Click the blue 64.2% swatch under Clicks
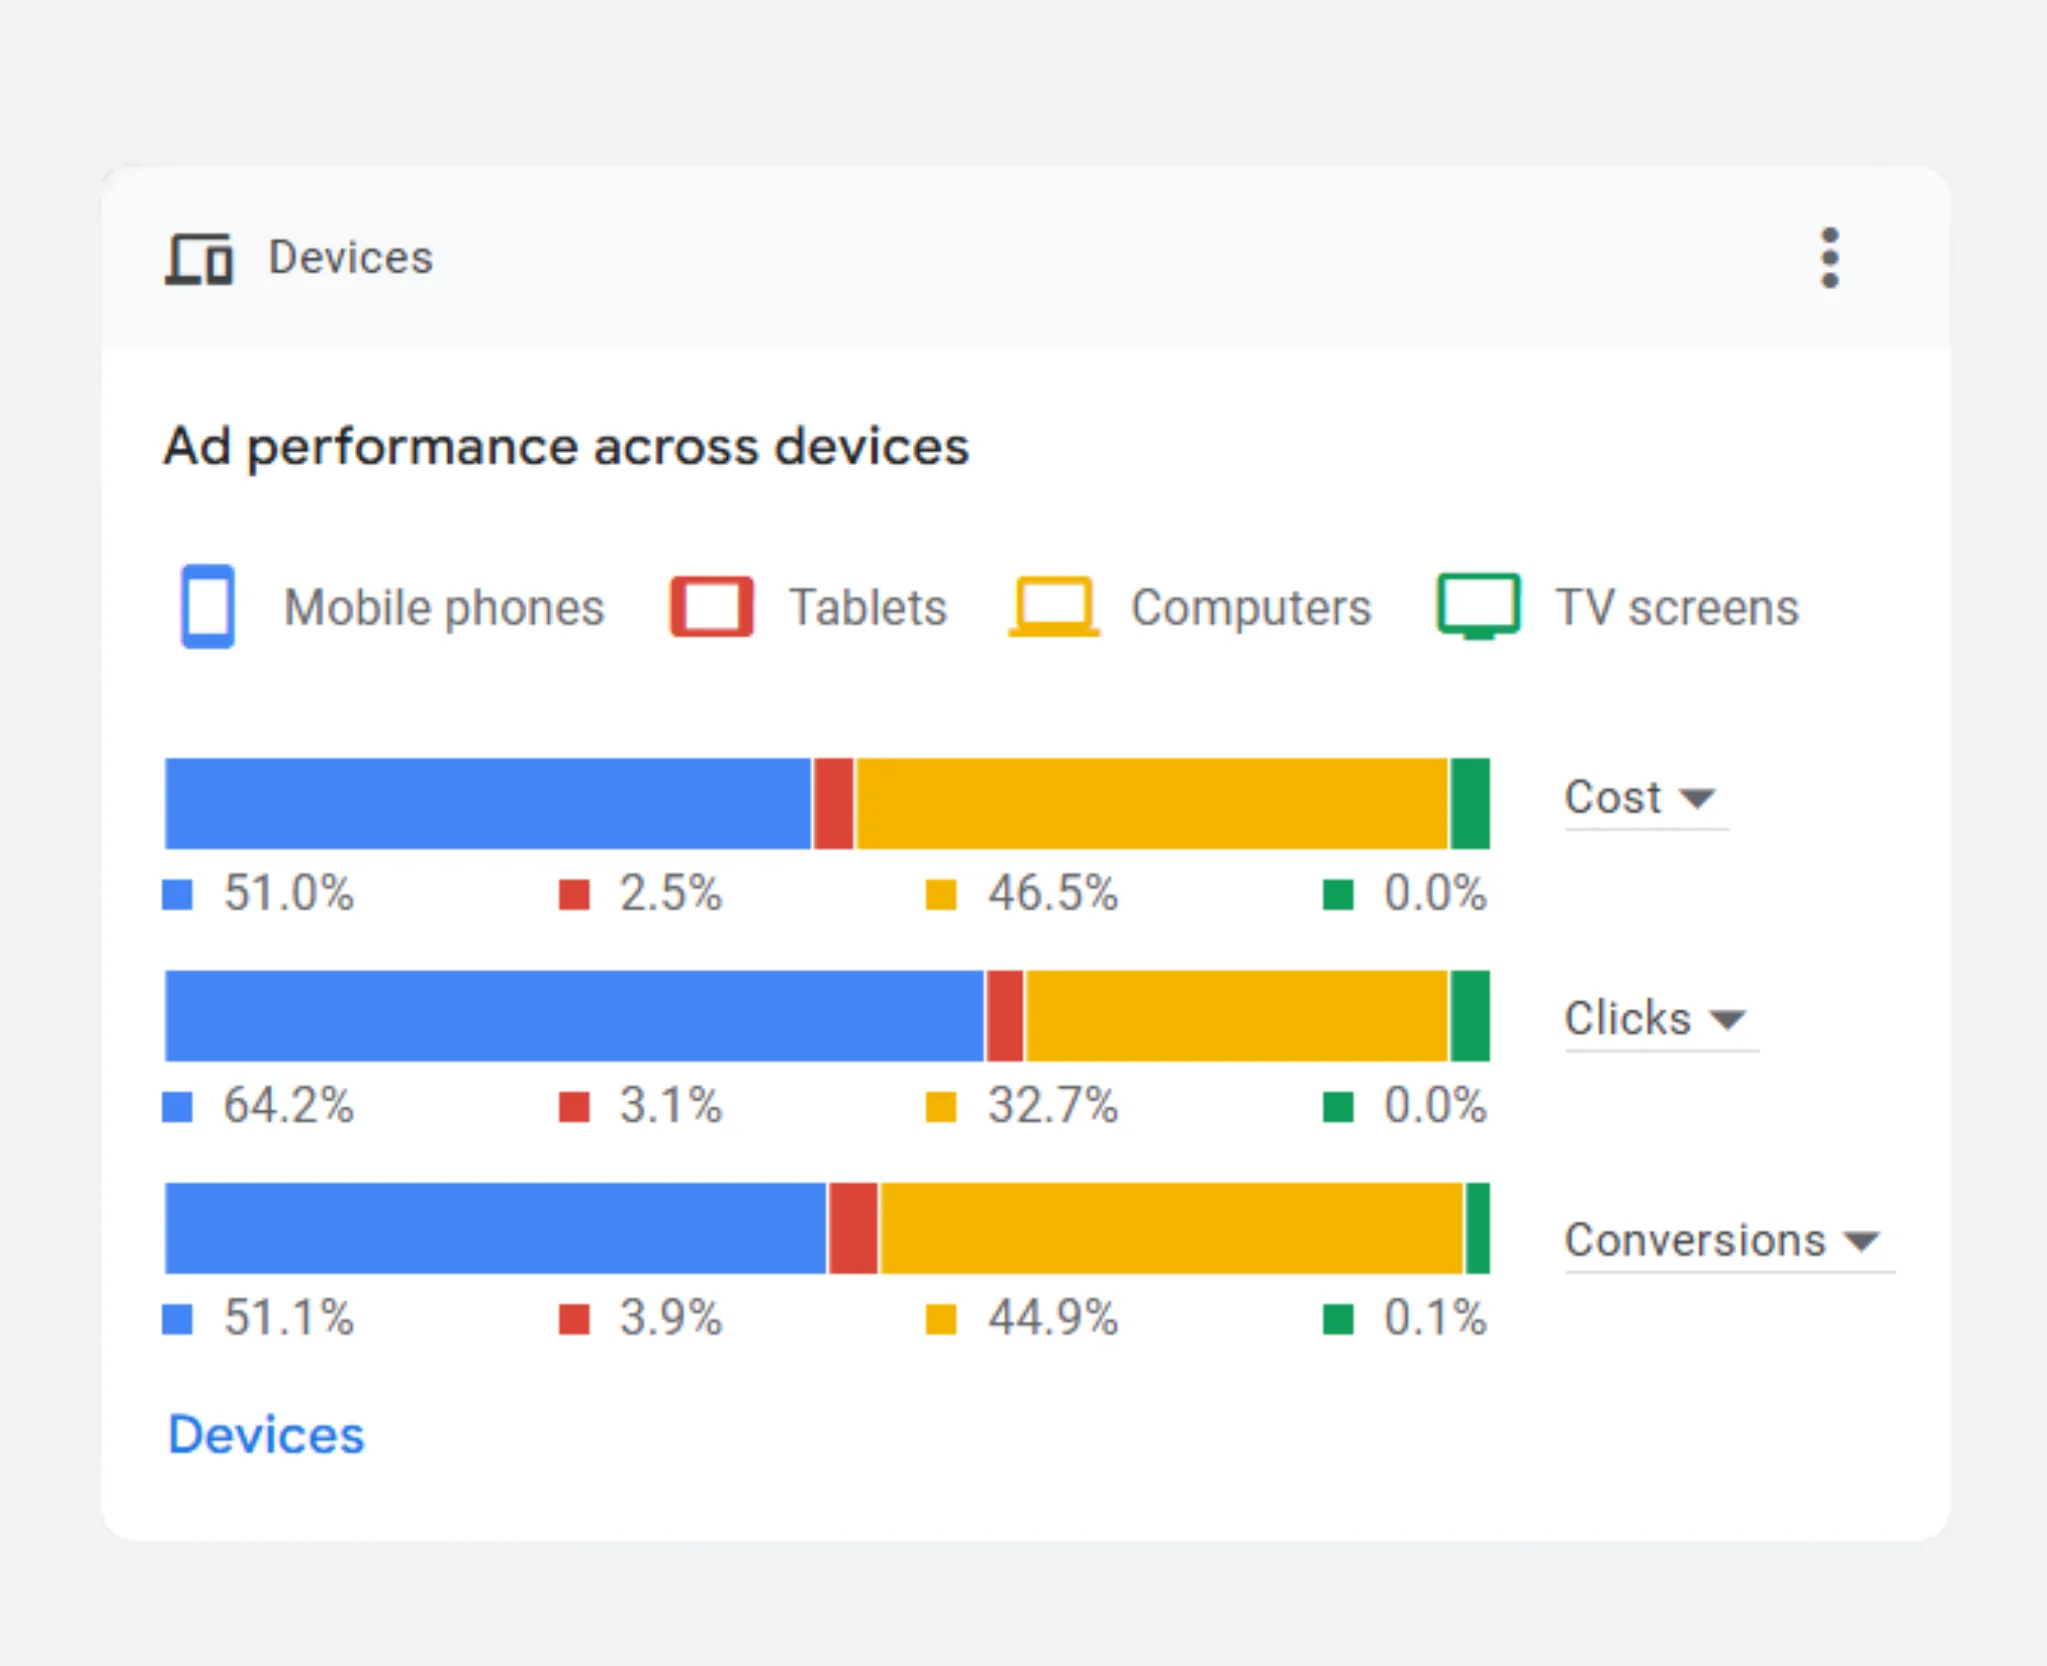Image resolution: width=2047 pixels, height=1666 pixels. [178, 1106]
